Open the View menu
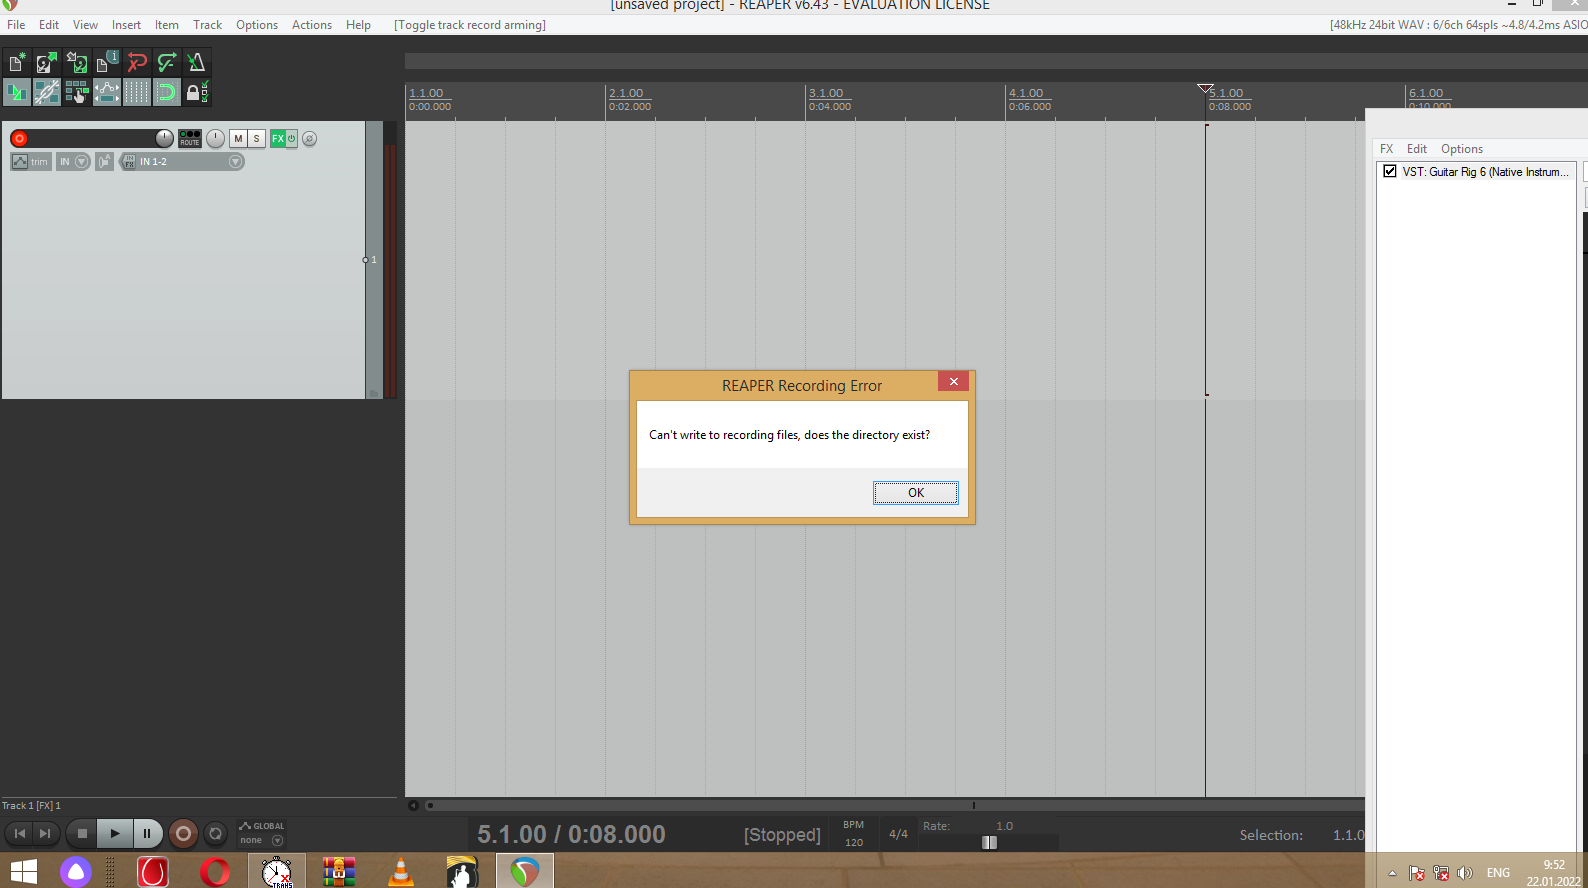 85,24
